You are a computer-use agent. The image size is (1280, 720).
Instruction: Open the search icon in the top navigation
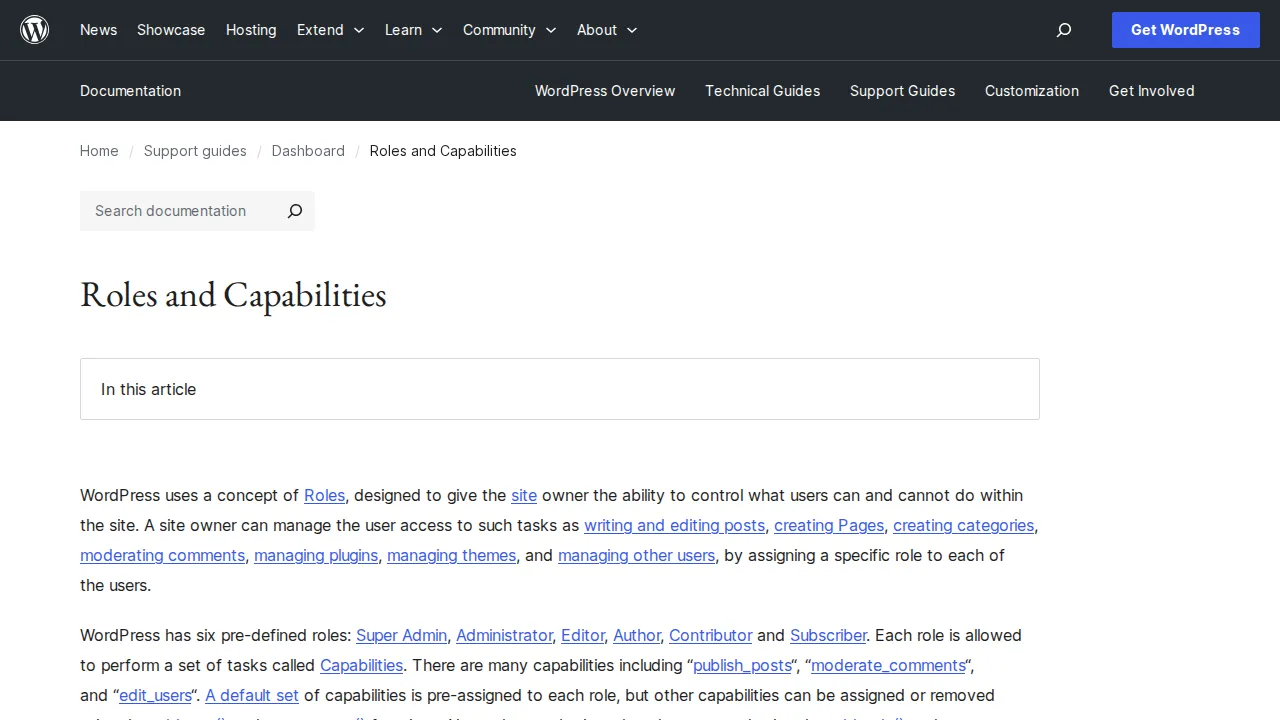tap(1063, 30)
